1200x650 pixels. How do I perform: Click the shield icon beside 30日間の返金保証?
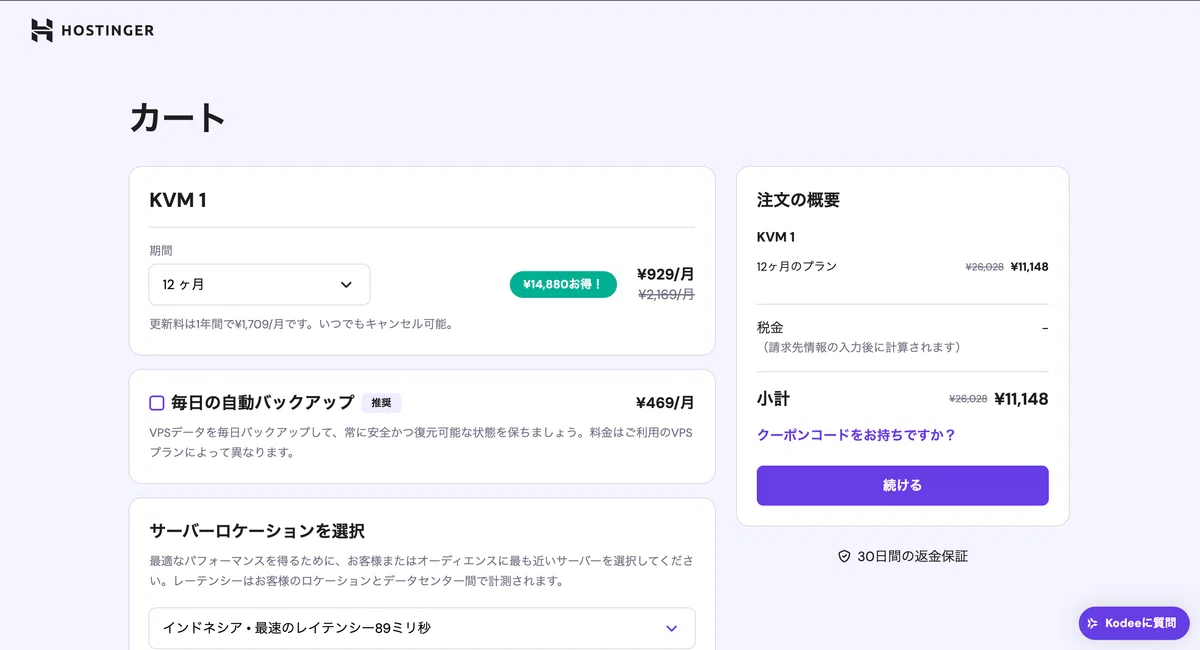(x=844, y=556)
